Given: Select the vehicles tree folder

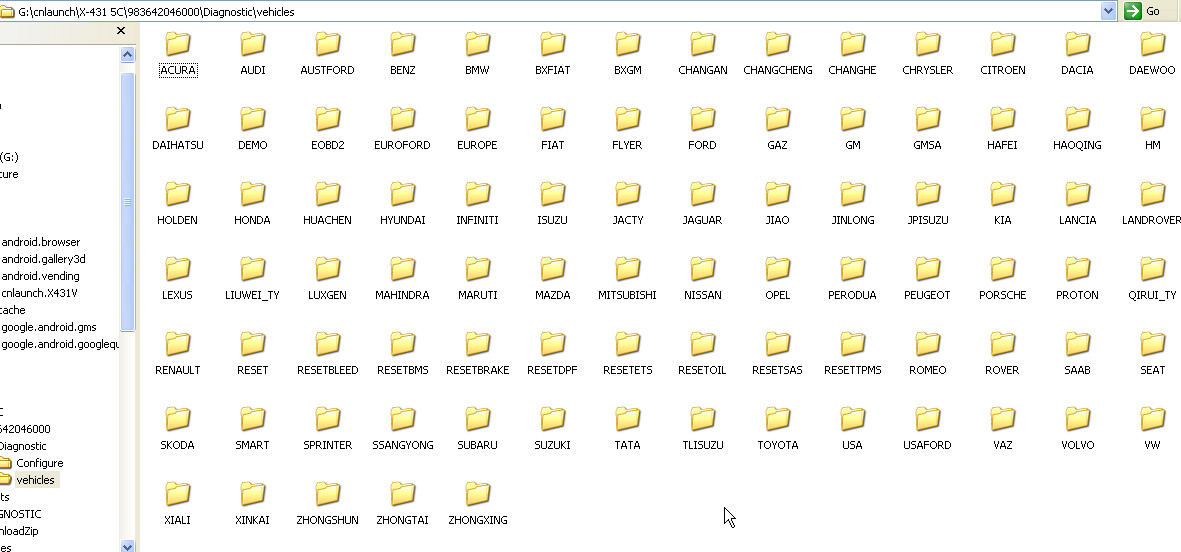Looking at the screenshot, I should [35, 480].
